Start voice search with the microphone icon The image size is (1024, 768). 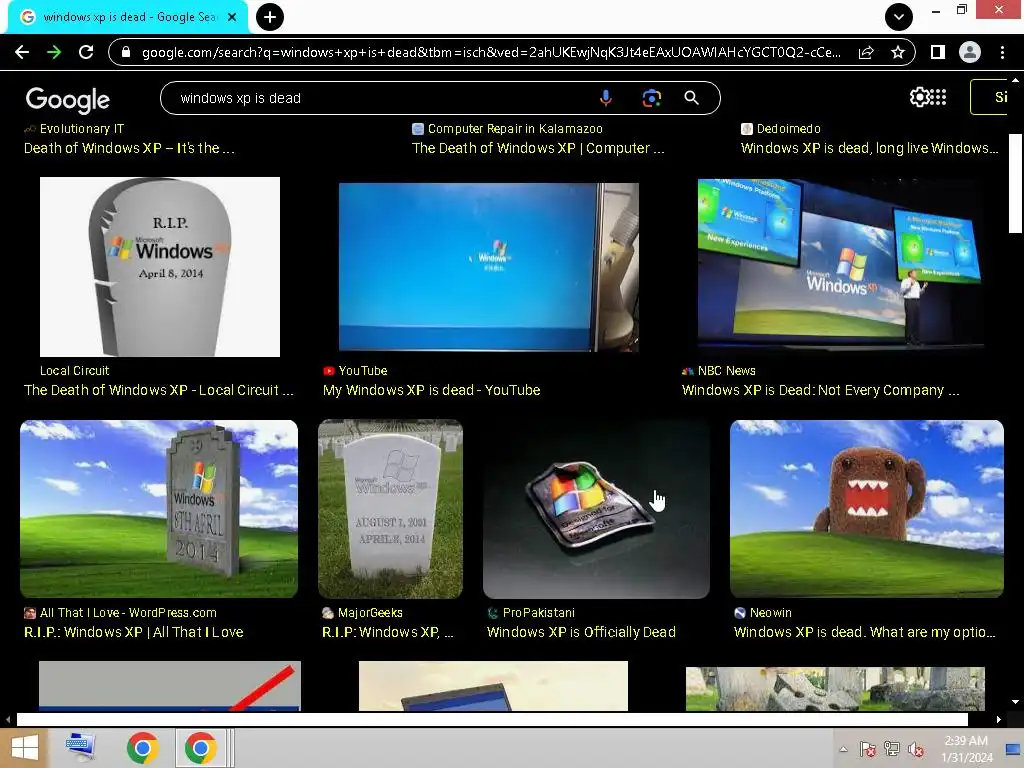coord(605,98)
